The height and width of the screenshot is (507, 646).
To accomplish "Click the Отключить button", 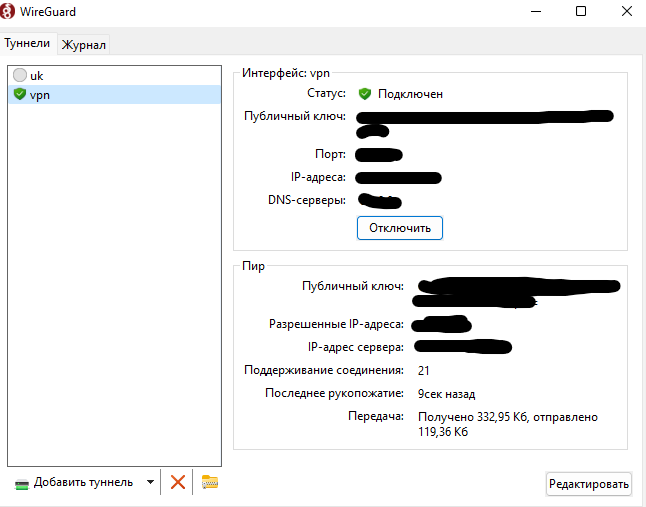I will coord(400,228).
